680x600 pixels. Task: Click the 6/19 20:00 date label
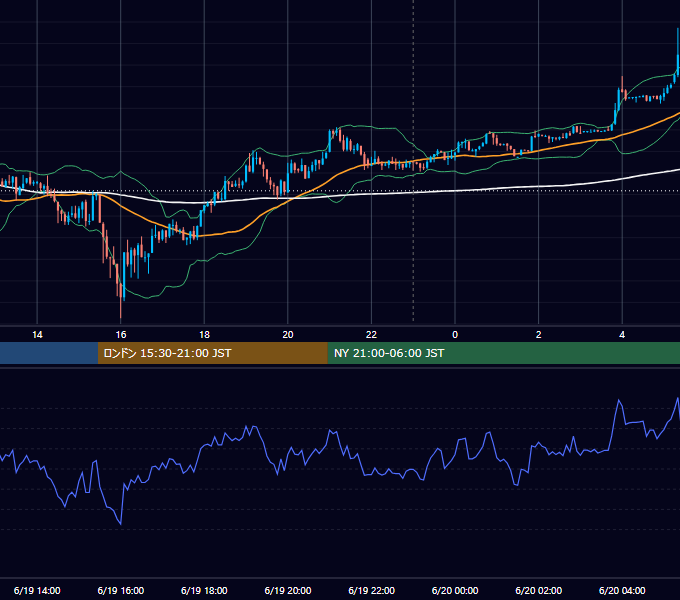tap(288, 590)
